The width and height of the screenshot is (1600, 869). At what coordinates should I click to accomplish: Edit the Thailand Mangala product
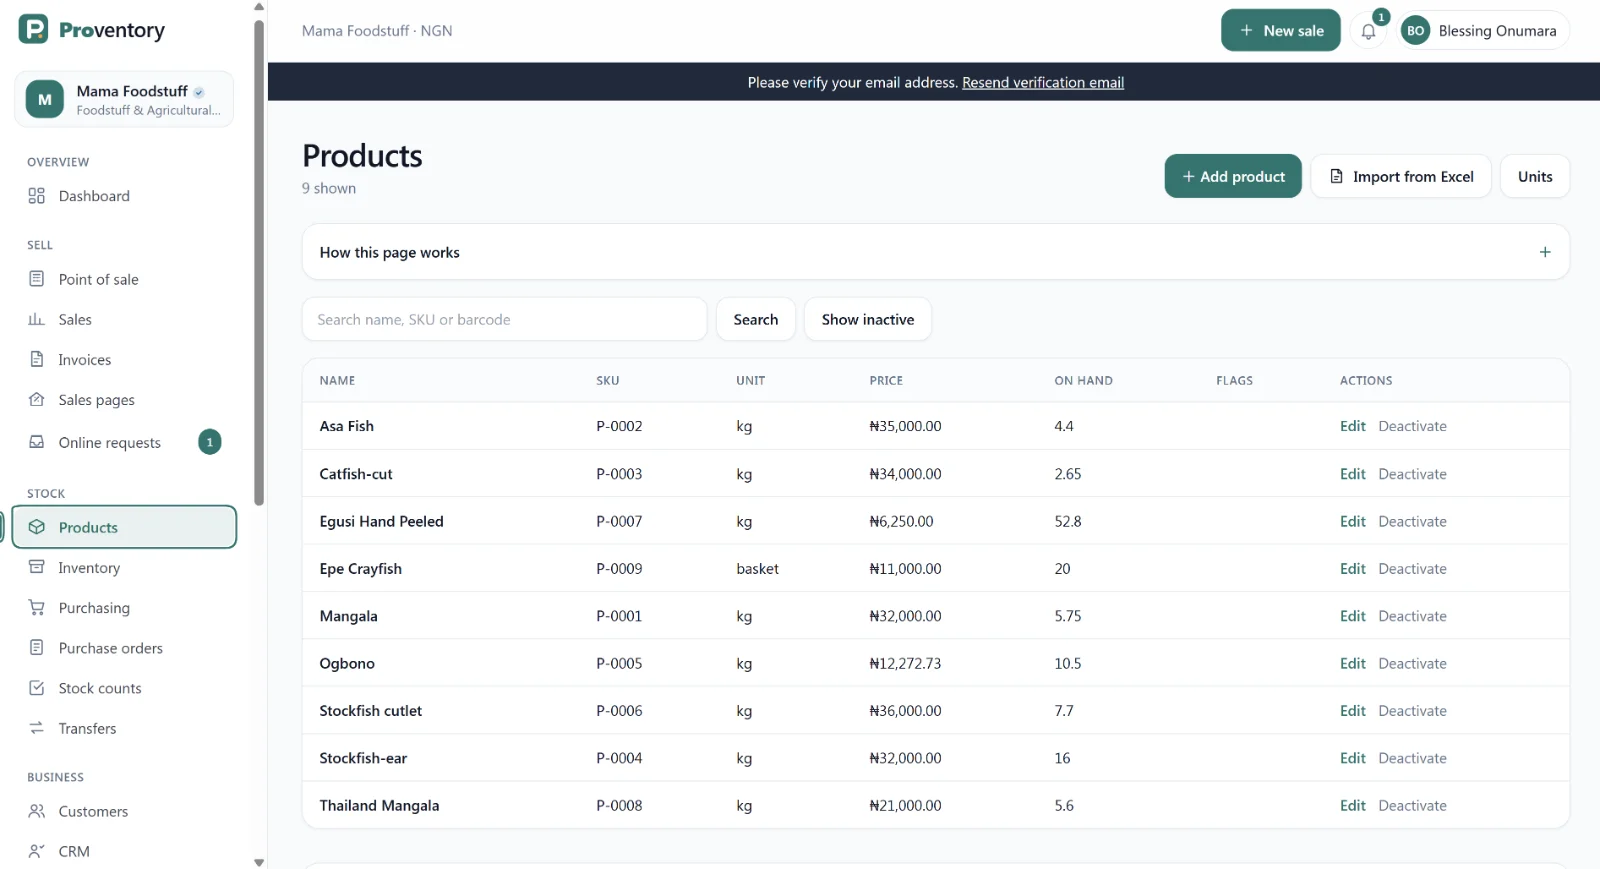[1352, 806]
